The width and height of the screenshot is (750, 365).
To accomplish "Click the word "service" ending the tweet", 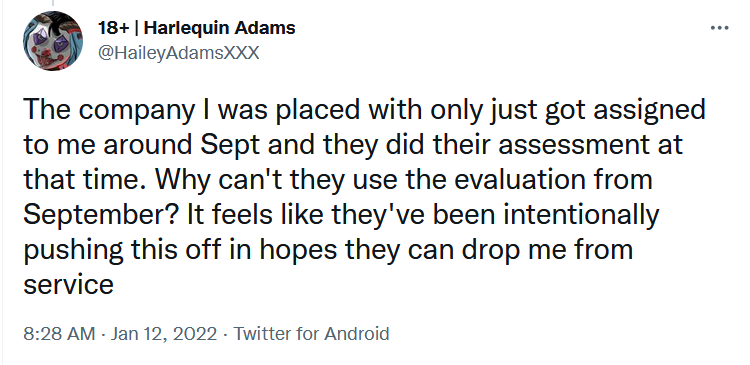I will [68, 286].
